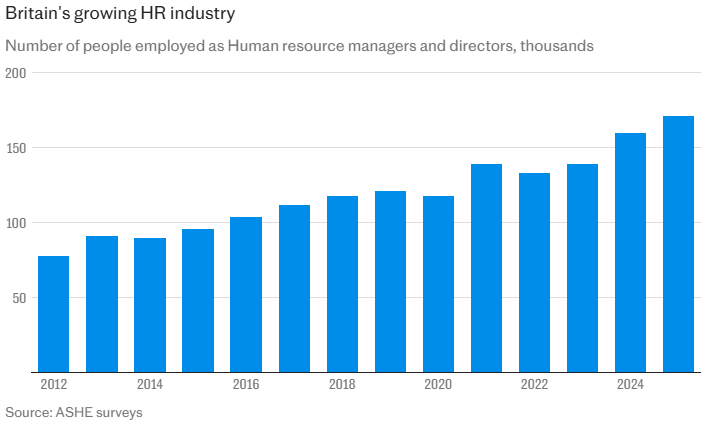
Task: Click the 2022 data bar
Action: pyautogui.click(x=534, y=273)
